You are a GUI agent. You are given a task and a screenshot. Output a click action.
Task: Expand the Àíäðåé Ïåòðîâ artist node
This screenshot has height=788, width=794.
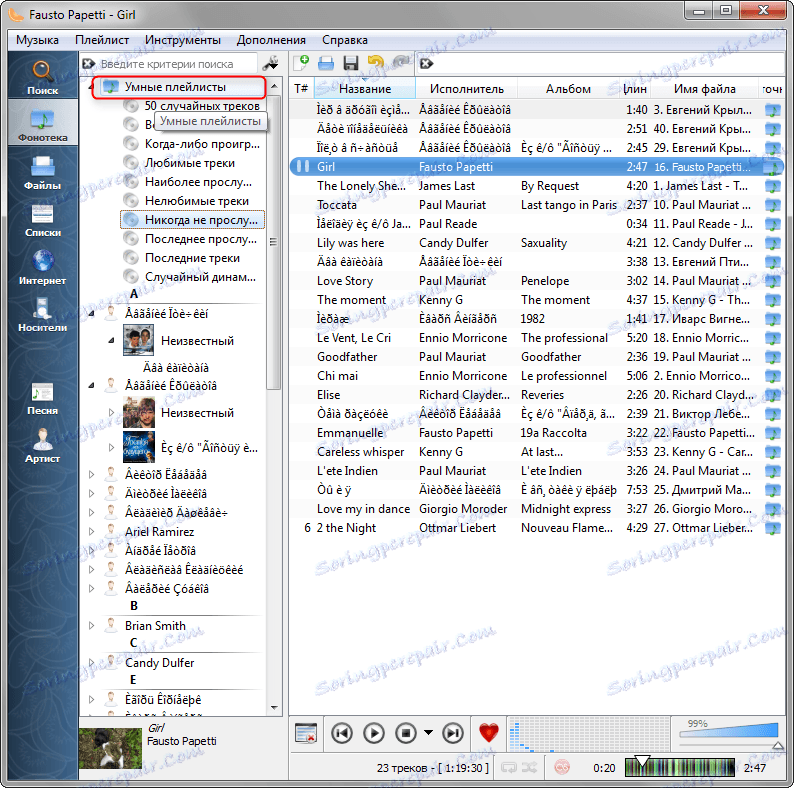[x=92, y=550]
